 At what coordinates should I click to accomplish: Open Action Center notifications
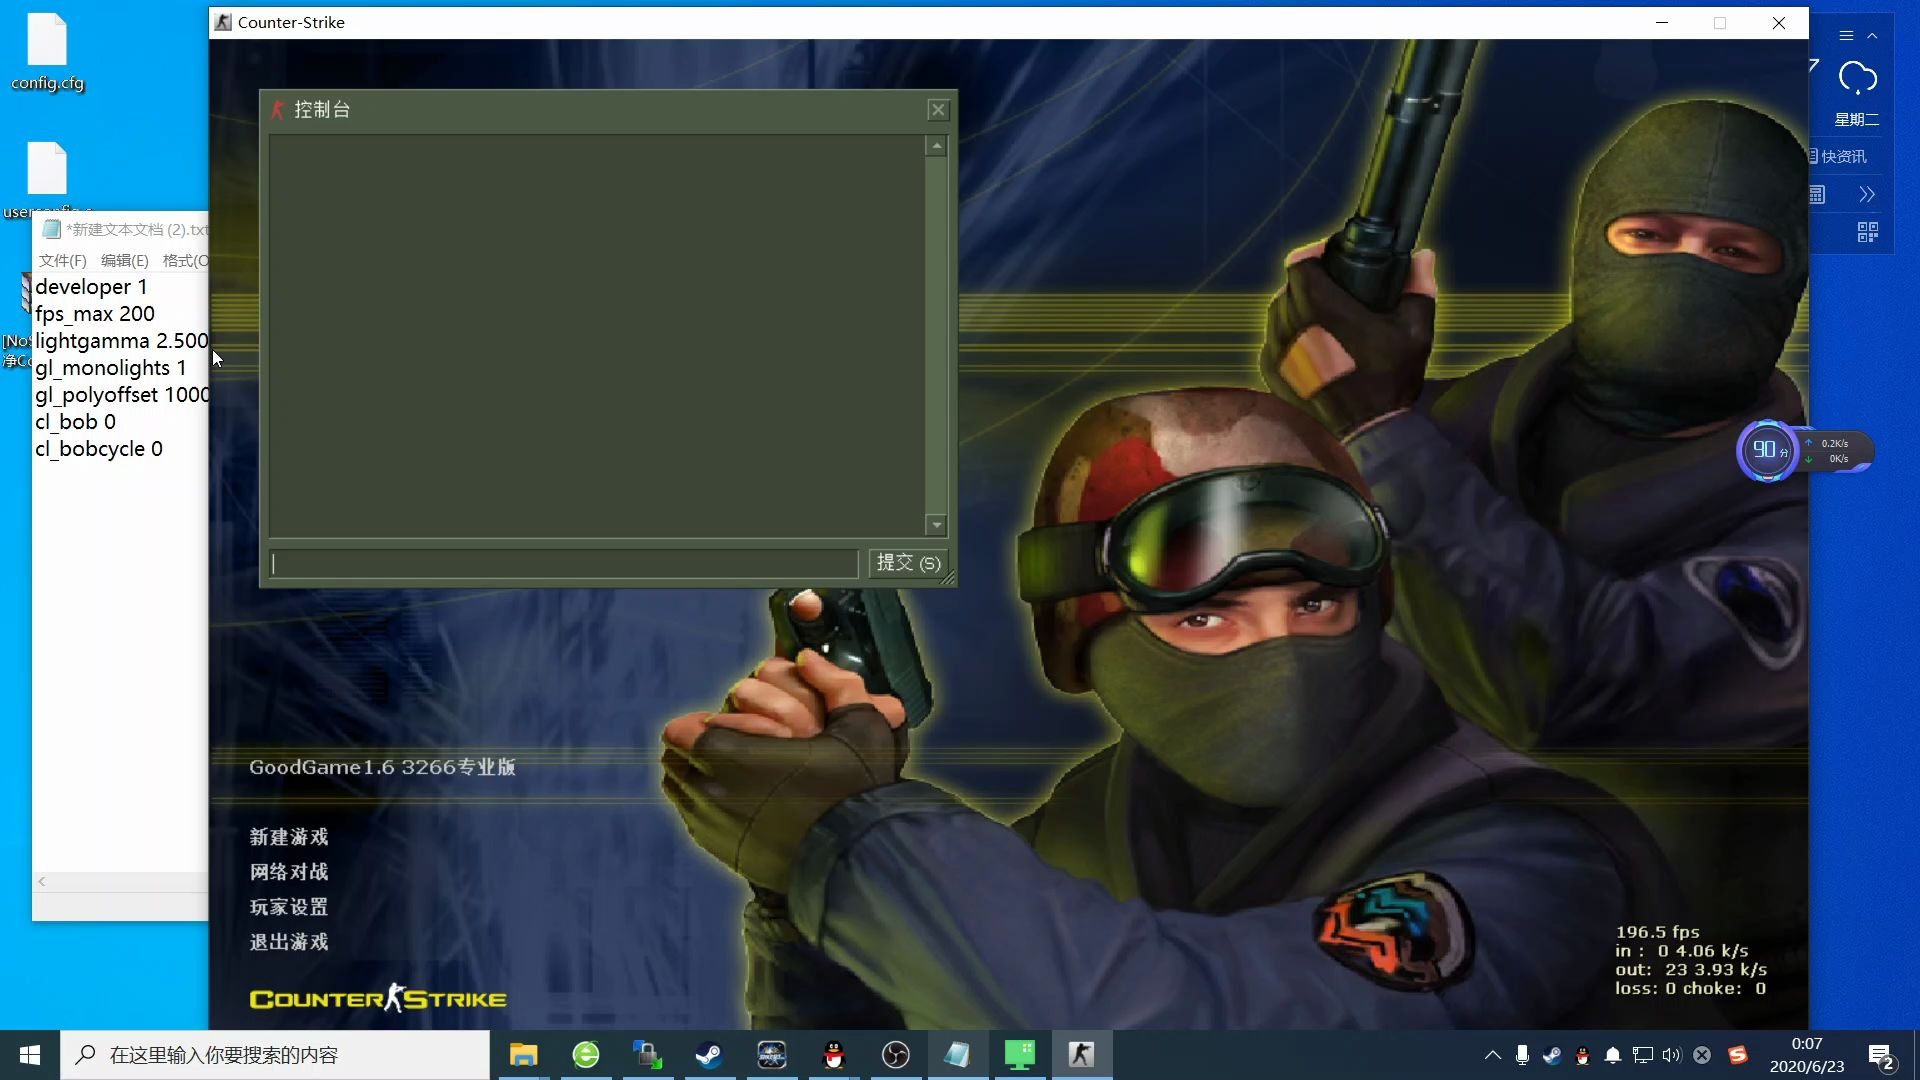point(1881,1056)
